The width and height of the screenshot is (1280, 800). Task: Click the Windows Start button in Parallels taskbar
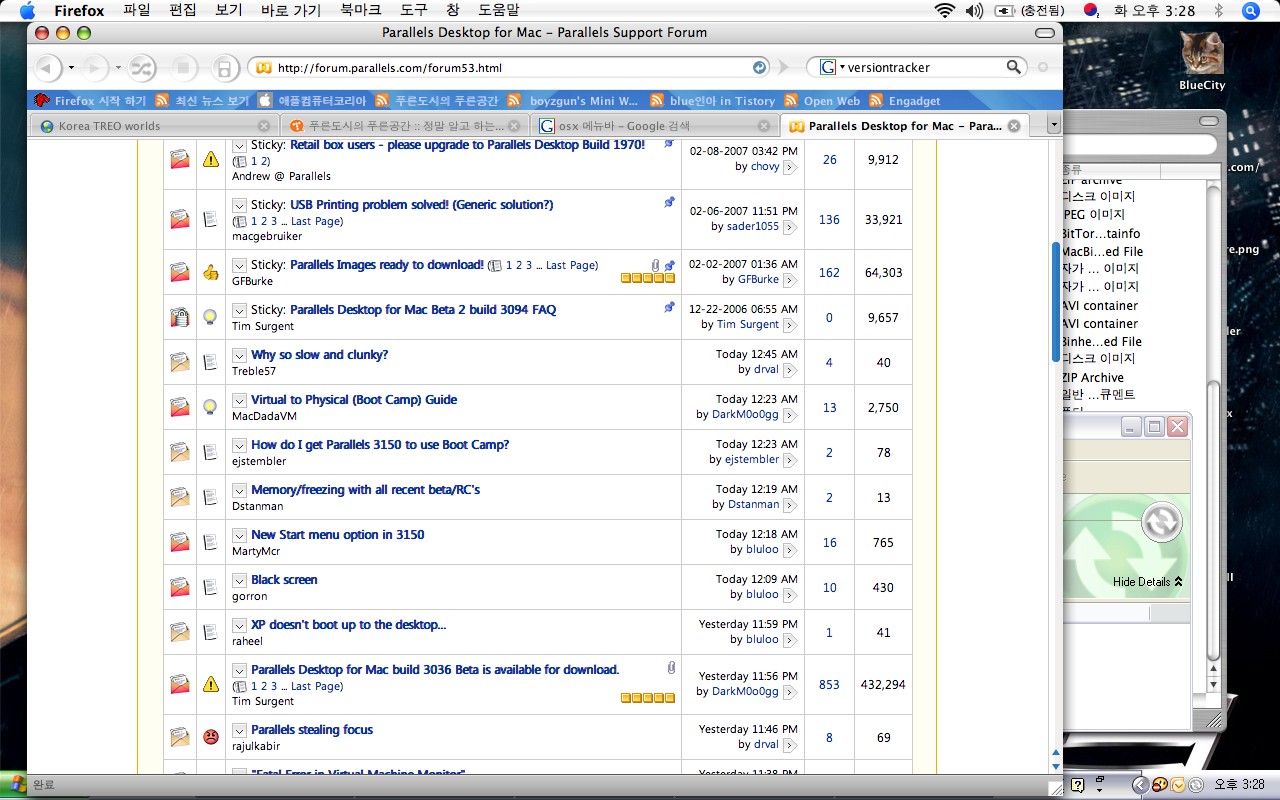point(12,784)
